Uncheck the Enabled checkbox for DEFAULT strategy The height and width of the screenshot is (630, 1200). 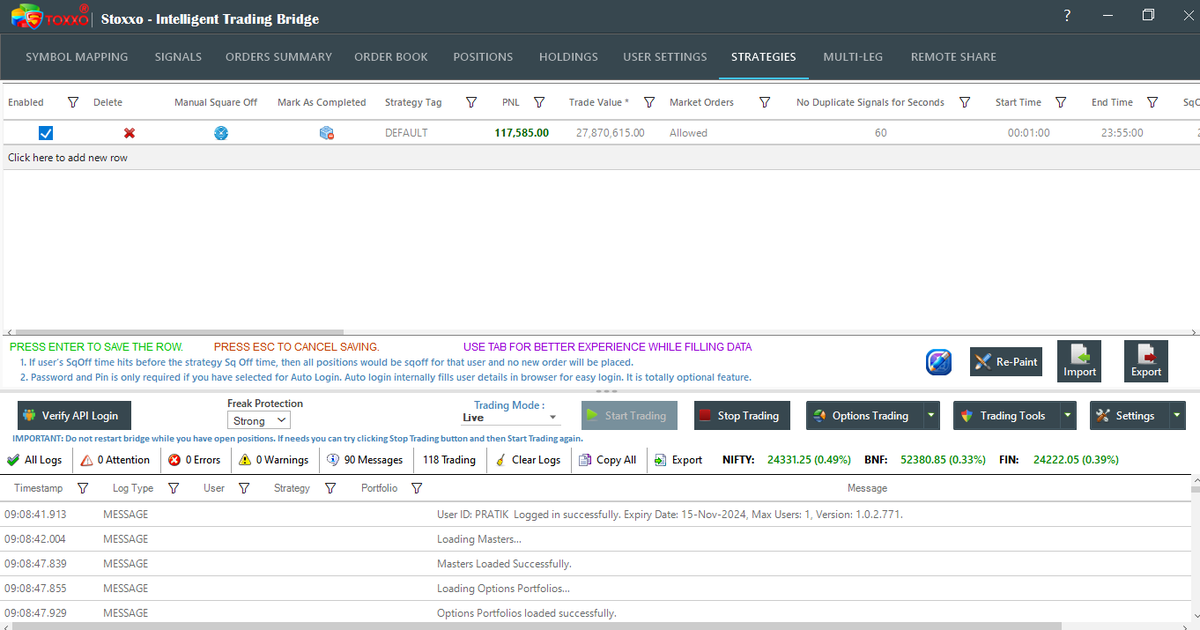(x=46, y=133)
